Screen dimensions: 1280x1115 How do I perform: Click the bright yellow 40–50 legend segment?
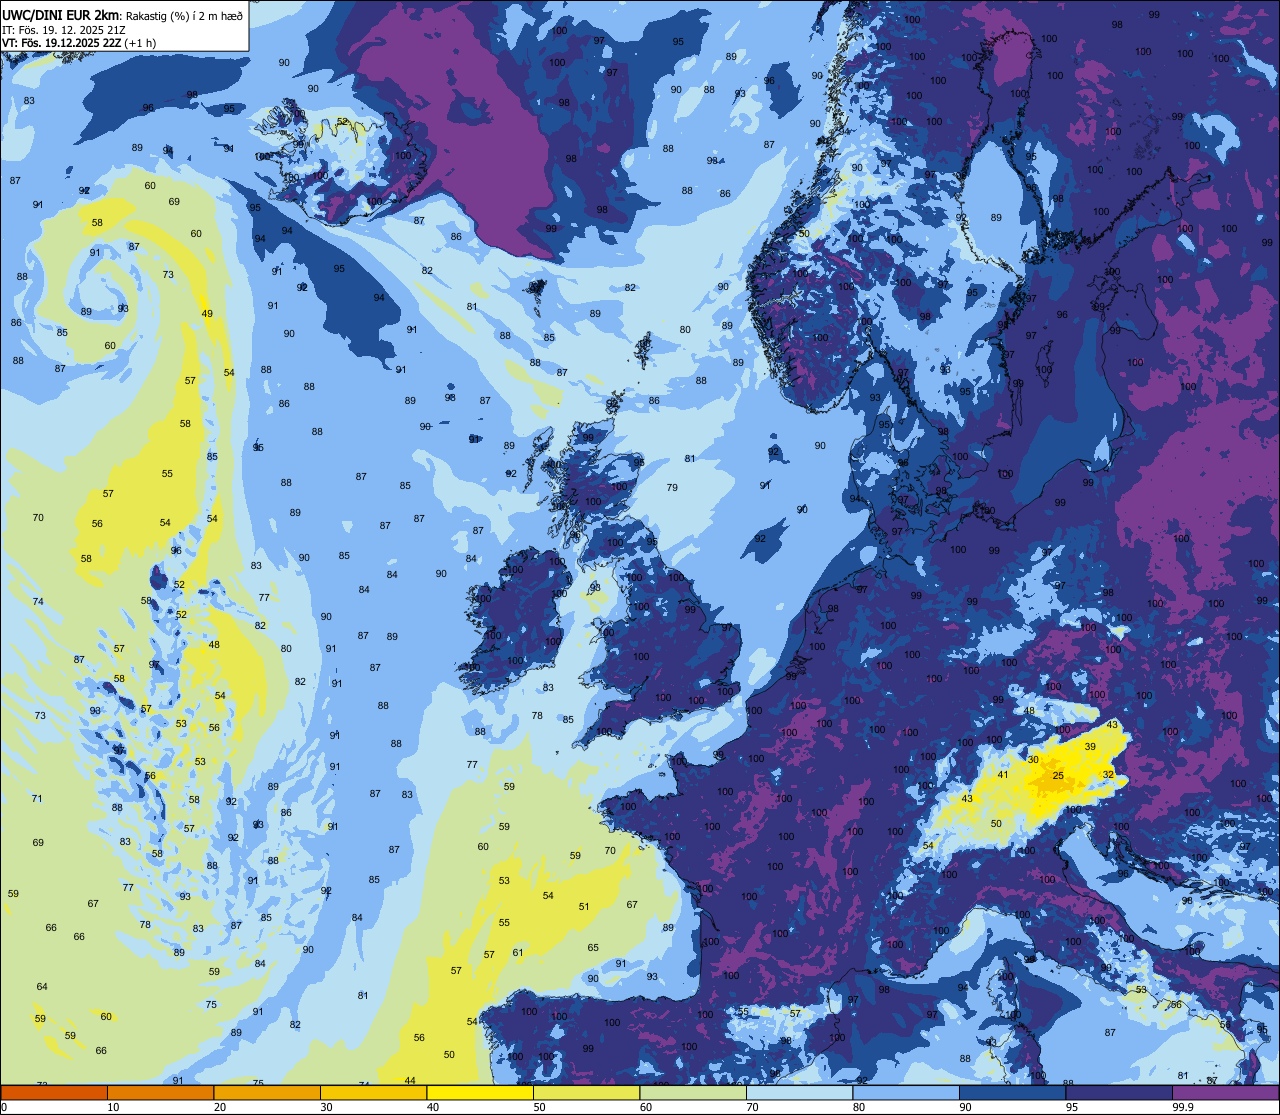tap(480, 1092)
